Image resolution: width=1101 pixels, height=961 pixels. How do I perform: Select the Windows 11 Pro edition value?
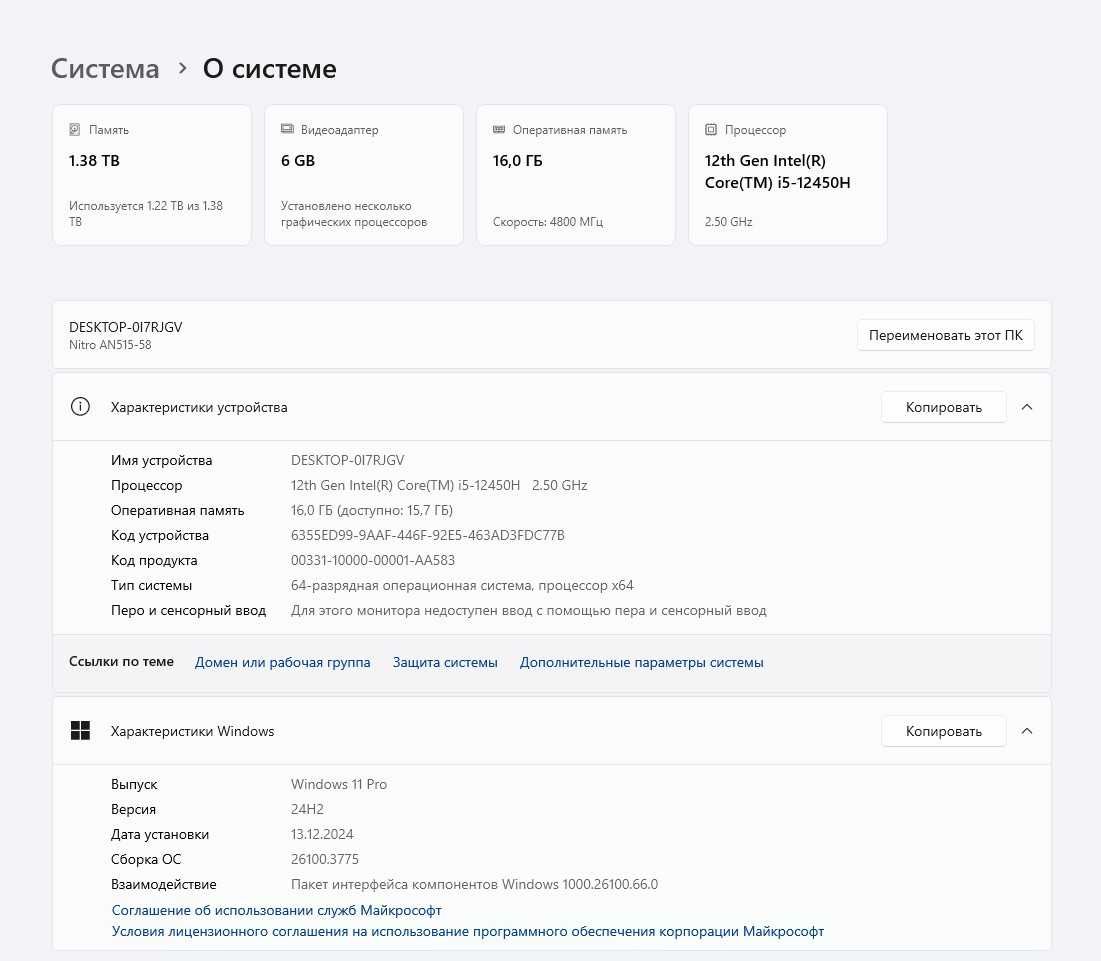338,784
